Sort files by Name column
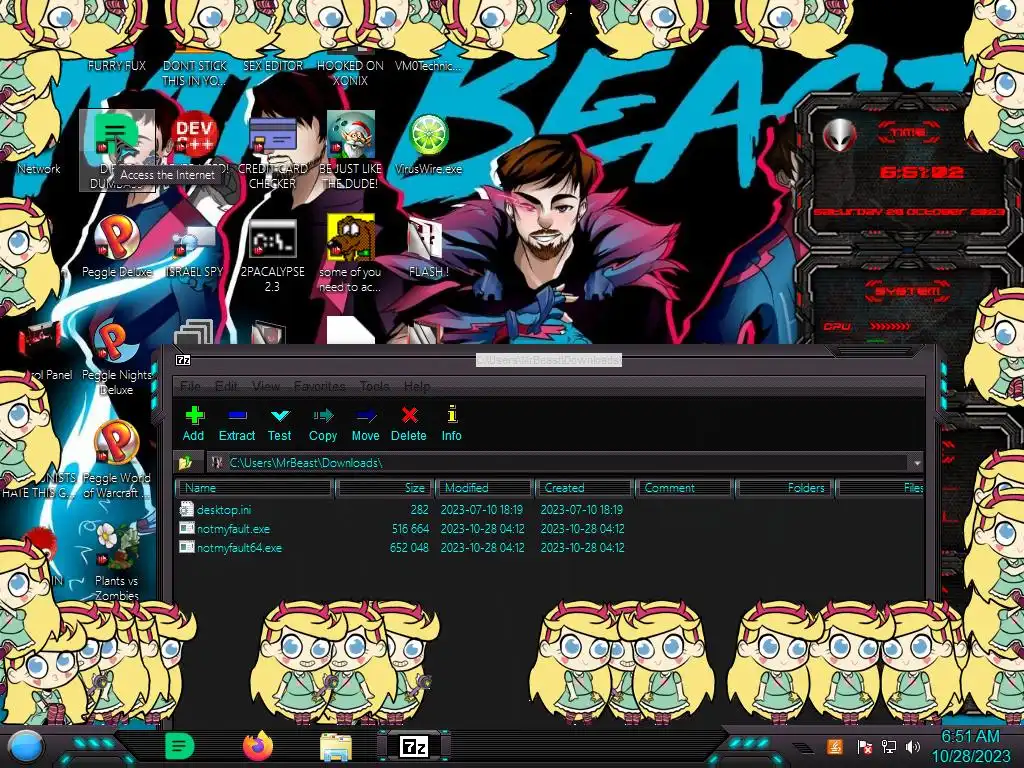The image size is (1024, 768). [x=254, y=488]
